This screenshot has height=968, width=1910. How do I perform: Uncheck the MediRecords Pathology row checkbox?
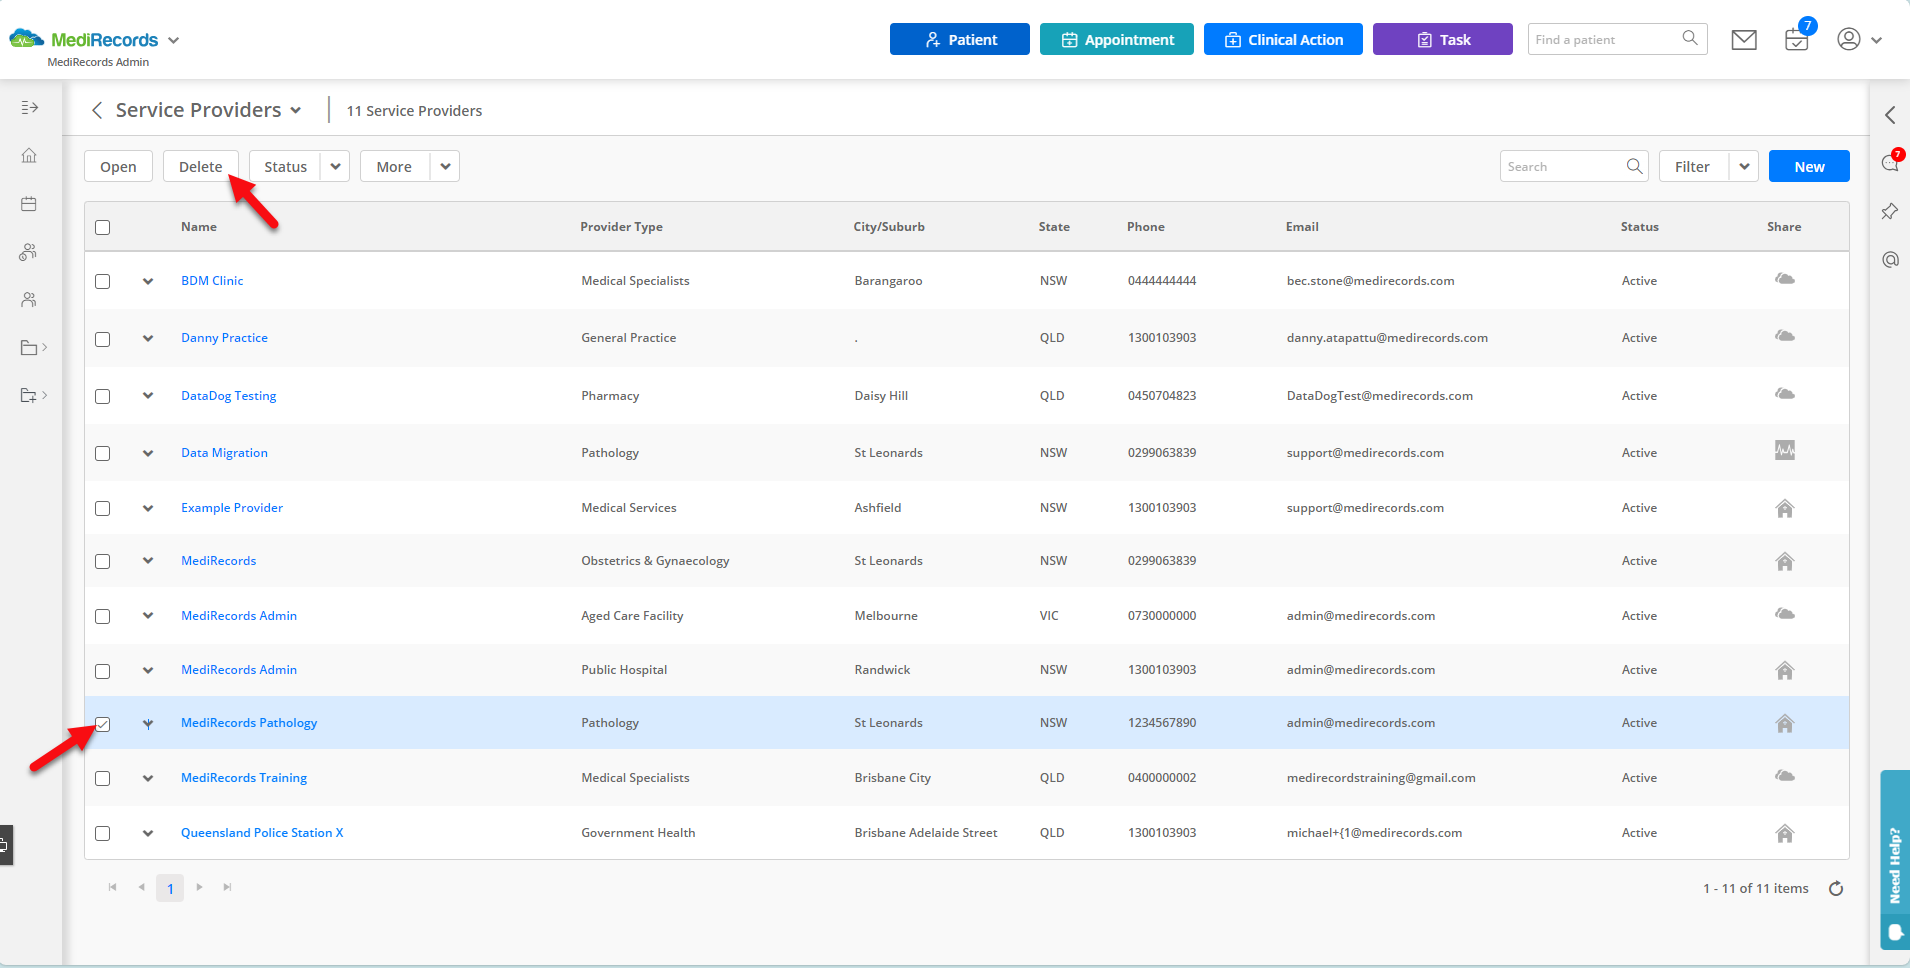[x=102, y=724]
